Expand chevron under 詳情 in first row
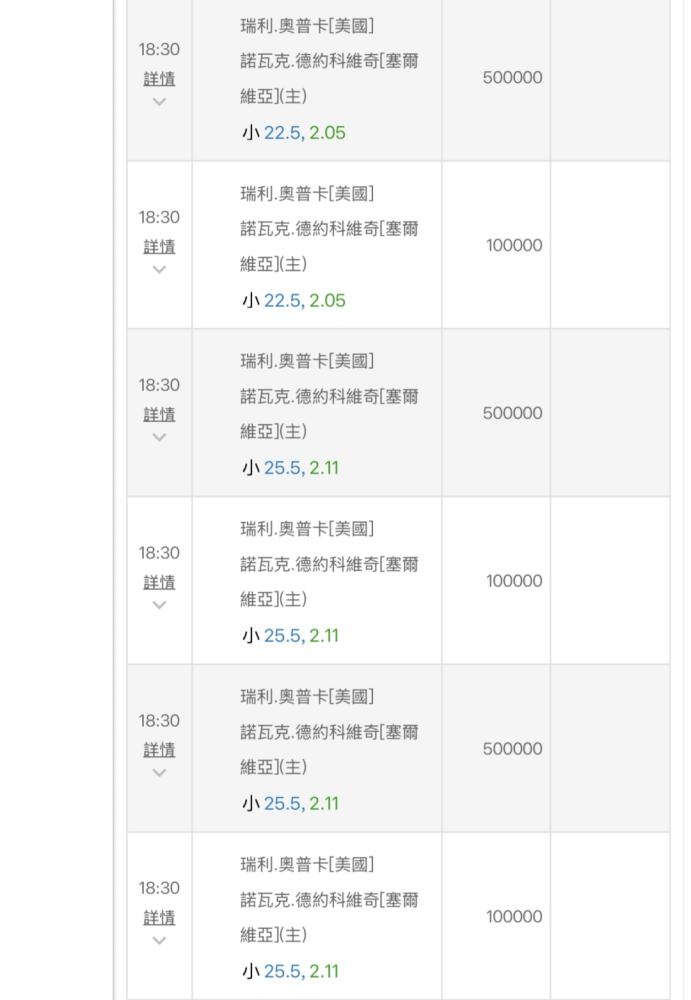The height and width of the screenshot is (1000, 691). [x=160, y=101]
